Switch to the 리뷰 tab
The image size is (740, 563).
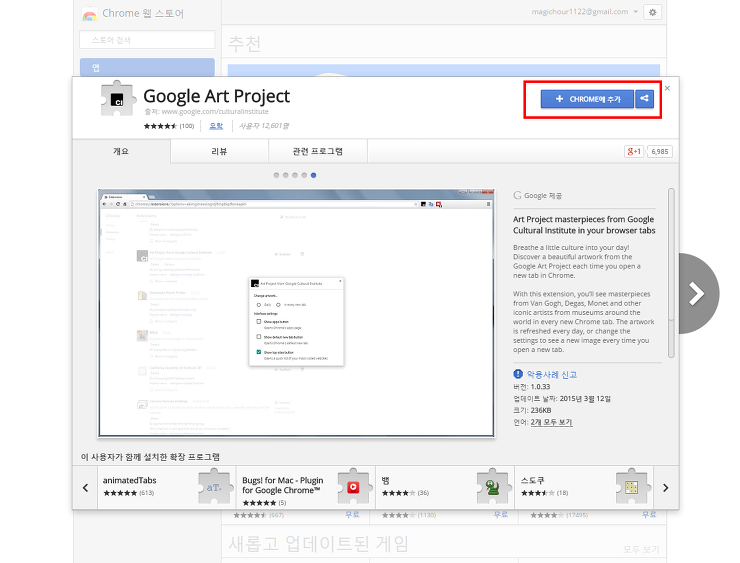click(x=219, y=151)
